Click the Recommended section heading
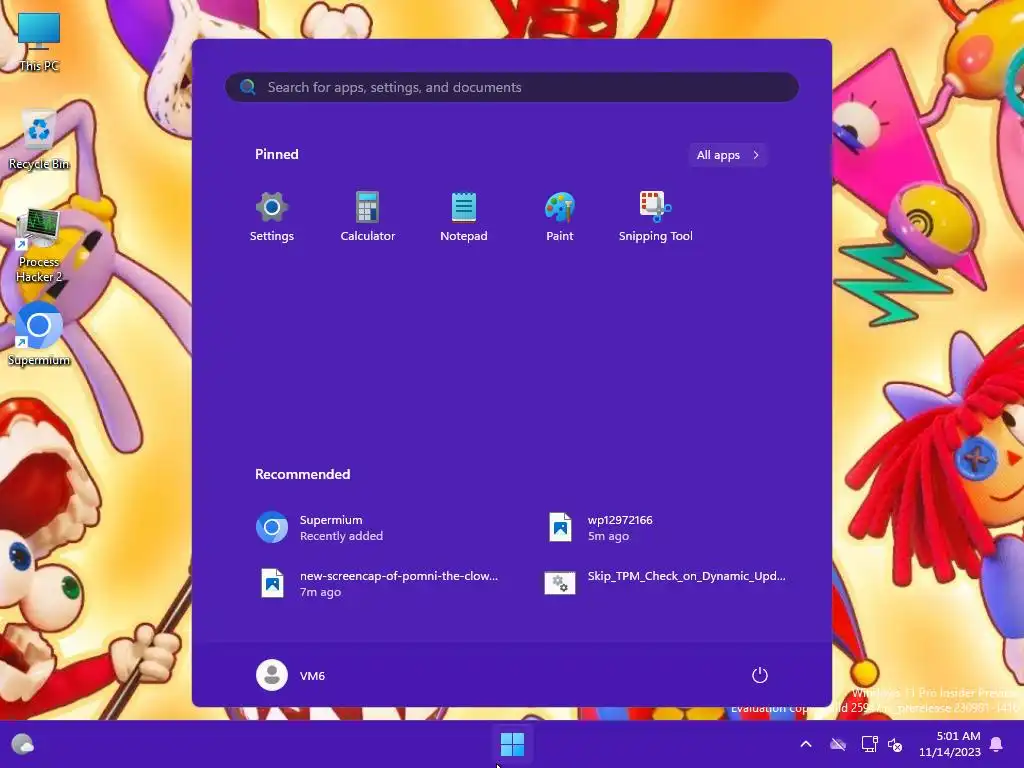This screenshot has width=1024, height=768. [x=302, y=474]
